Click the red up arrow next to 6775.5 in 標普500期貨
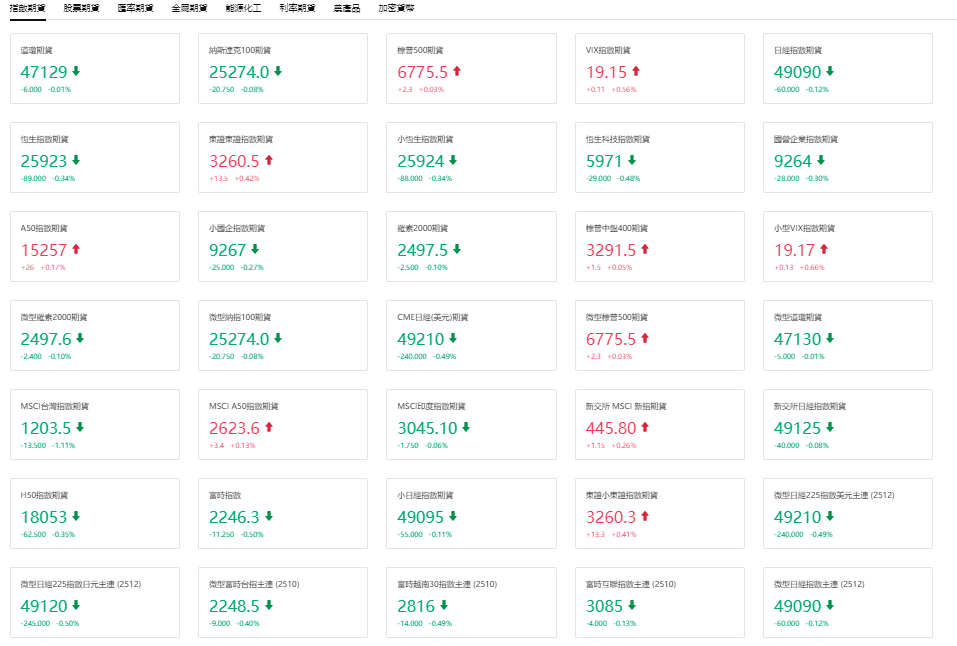This screenshot has width=957, height=646. tap(457, 72)
